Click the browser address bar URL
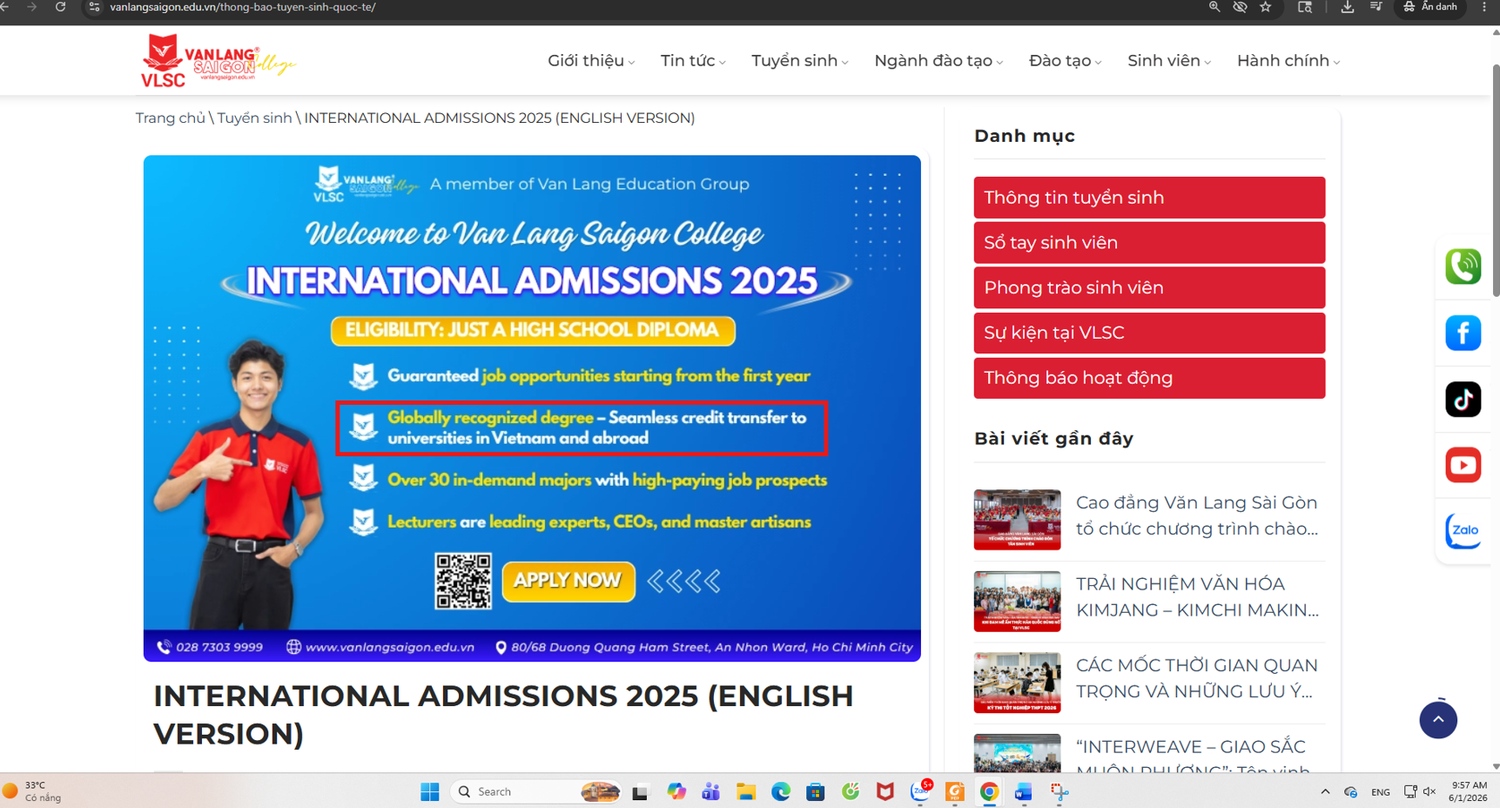This screenshot has width=1500, height=808. pyautogui.click(x=243, y=7)
